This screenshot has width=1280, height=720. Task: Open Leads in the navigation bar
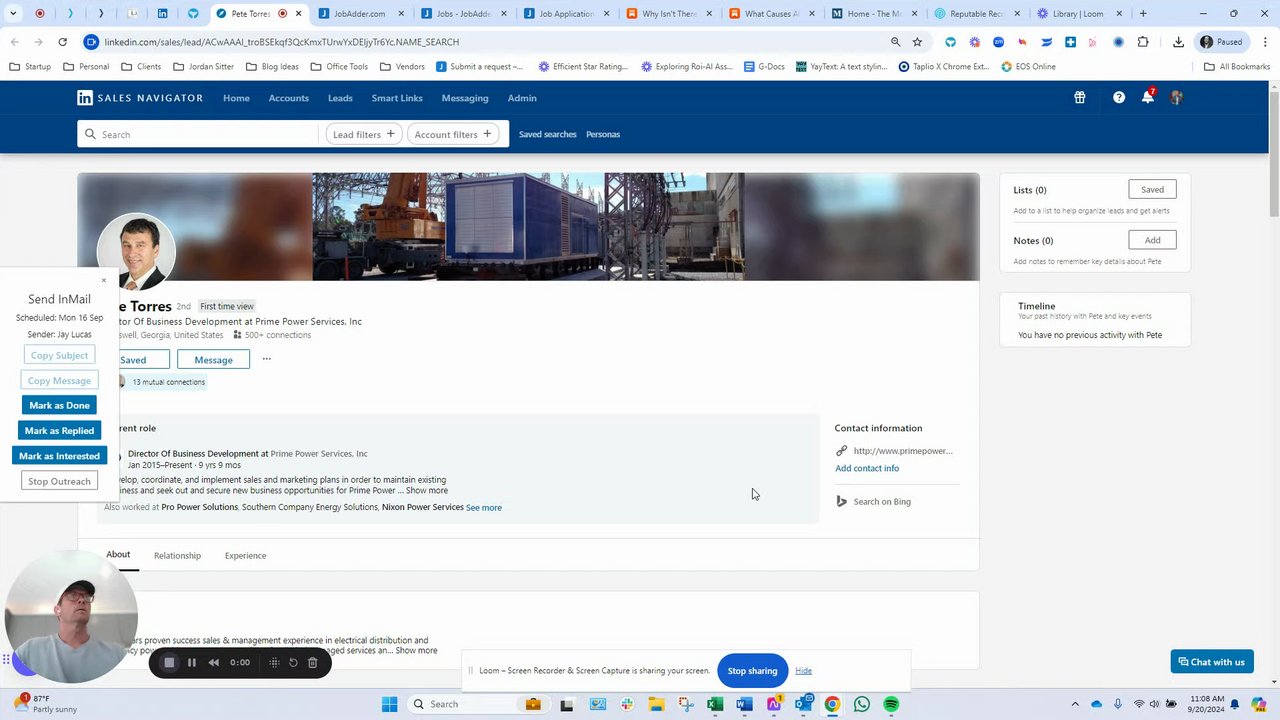coord(340,98)
